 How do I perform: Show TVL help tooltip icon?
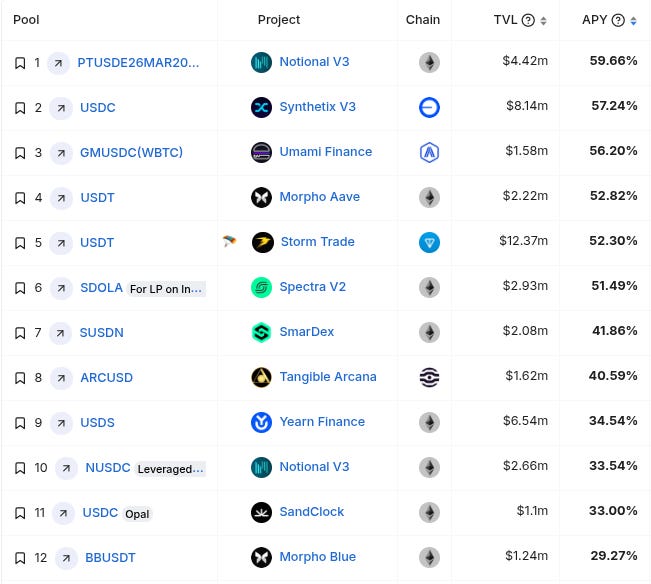[528, 20]
